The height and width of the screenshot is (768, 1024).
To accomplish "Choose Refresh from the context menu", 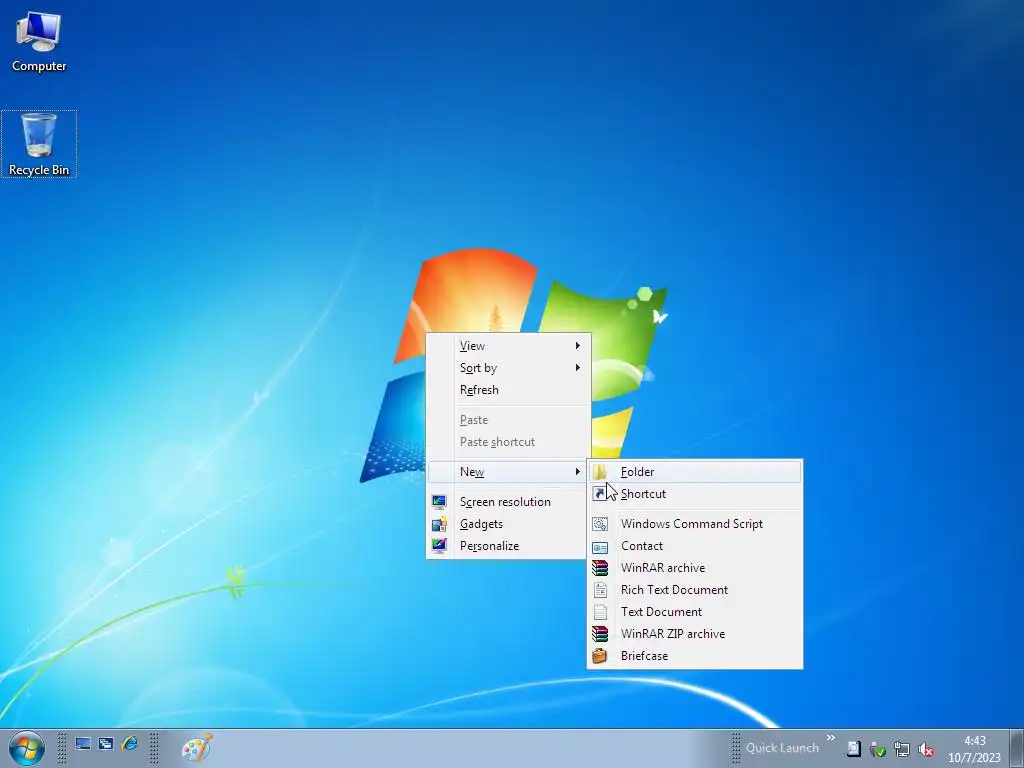I will click(x=508, y=390).
